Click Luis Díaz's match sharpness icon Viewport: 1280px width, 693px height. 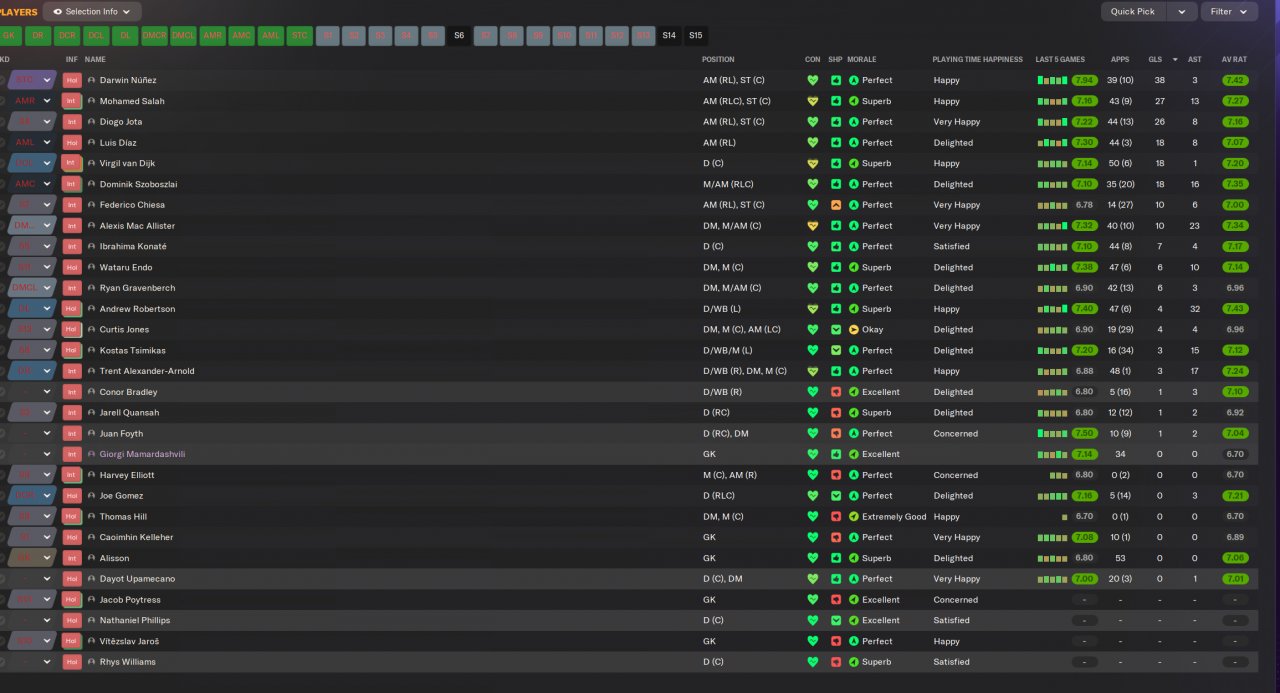[836, 143]
